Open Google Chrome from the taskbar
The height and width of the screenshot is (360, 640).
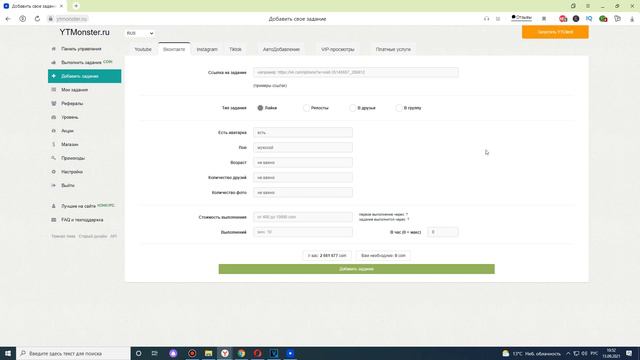(x=241, y=353)
